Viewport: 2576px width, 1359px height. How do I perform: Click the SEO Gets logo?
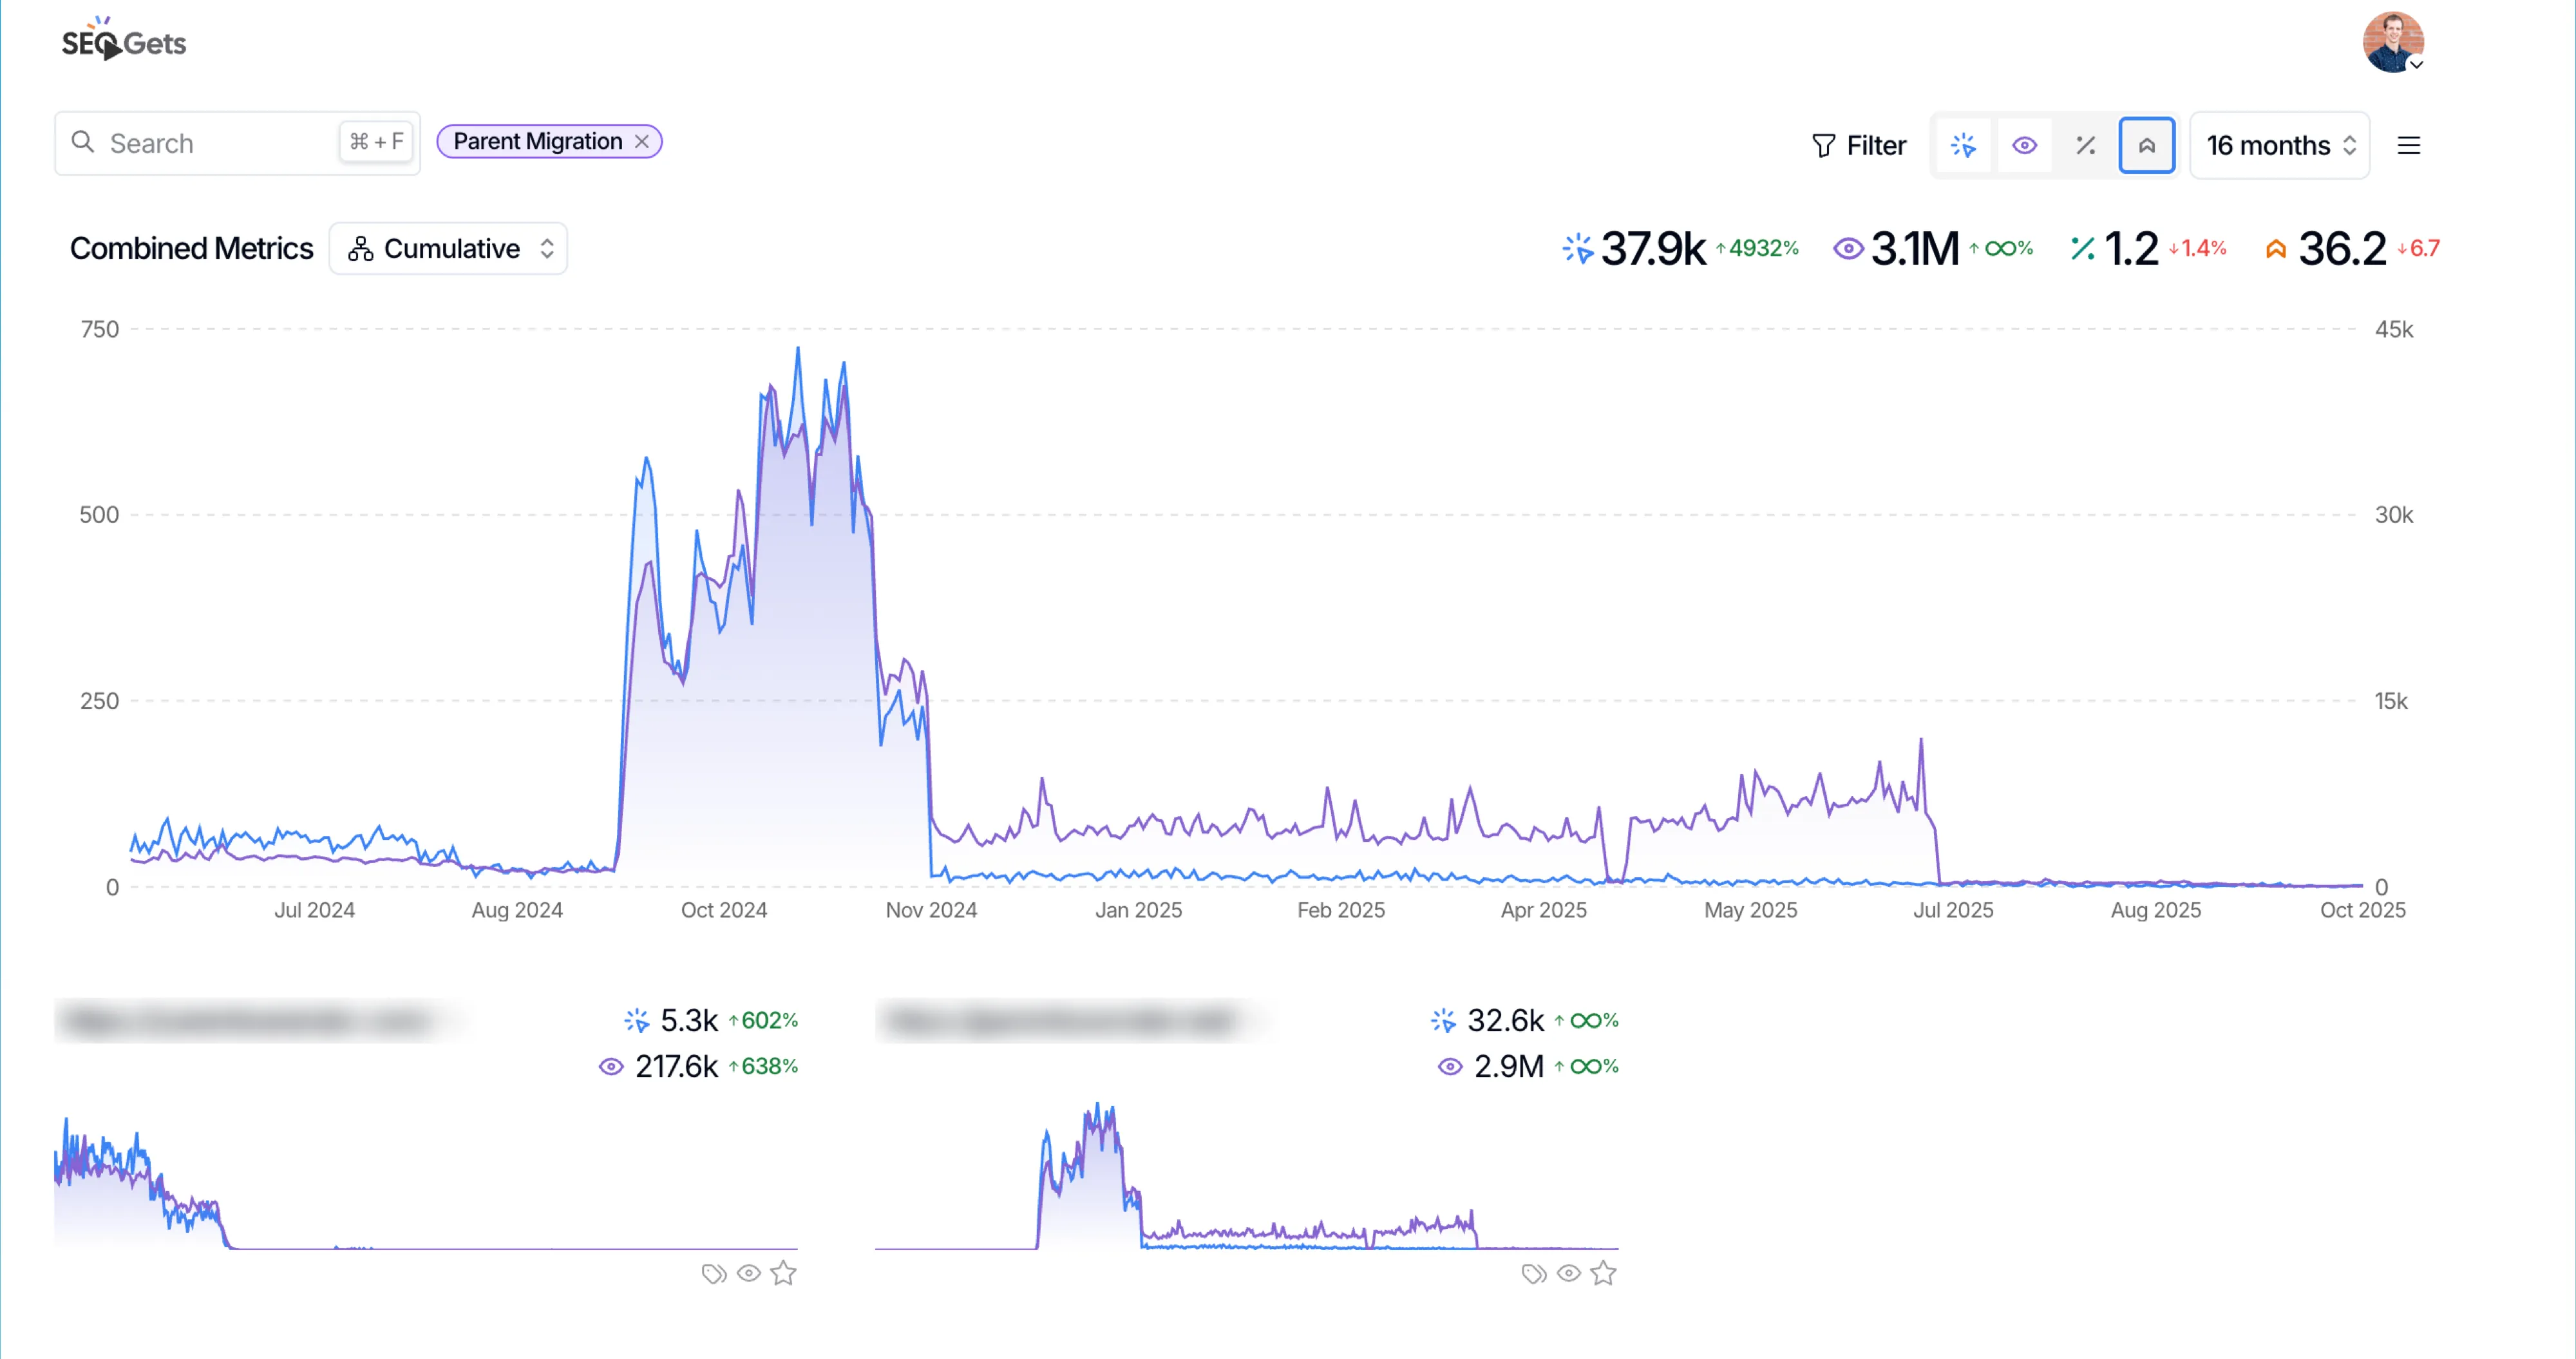pos(124,42)
